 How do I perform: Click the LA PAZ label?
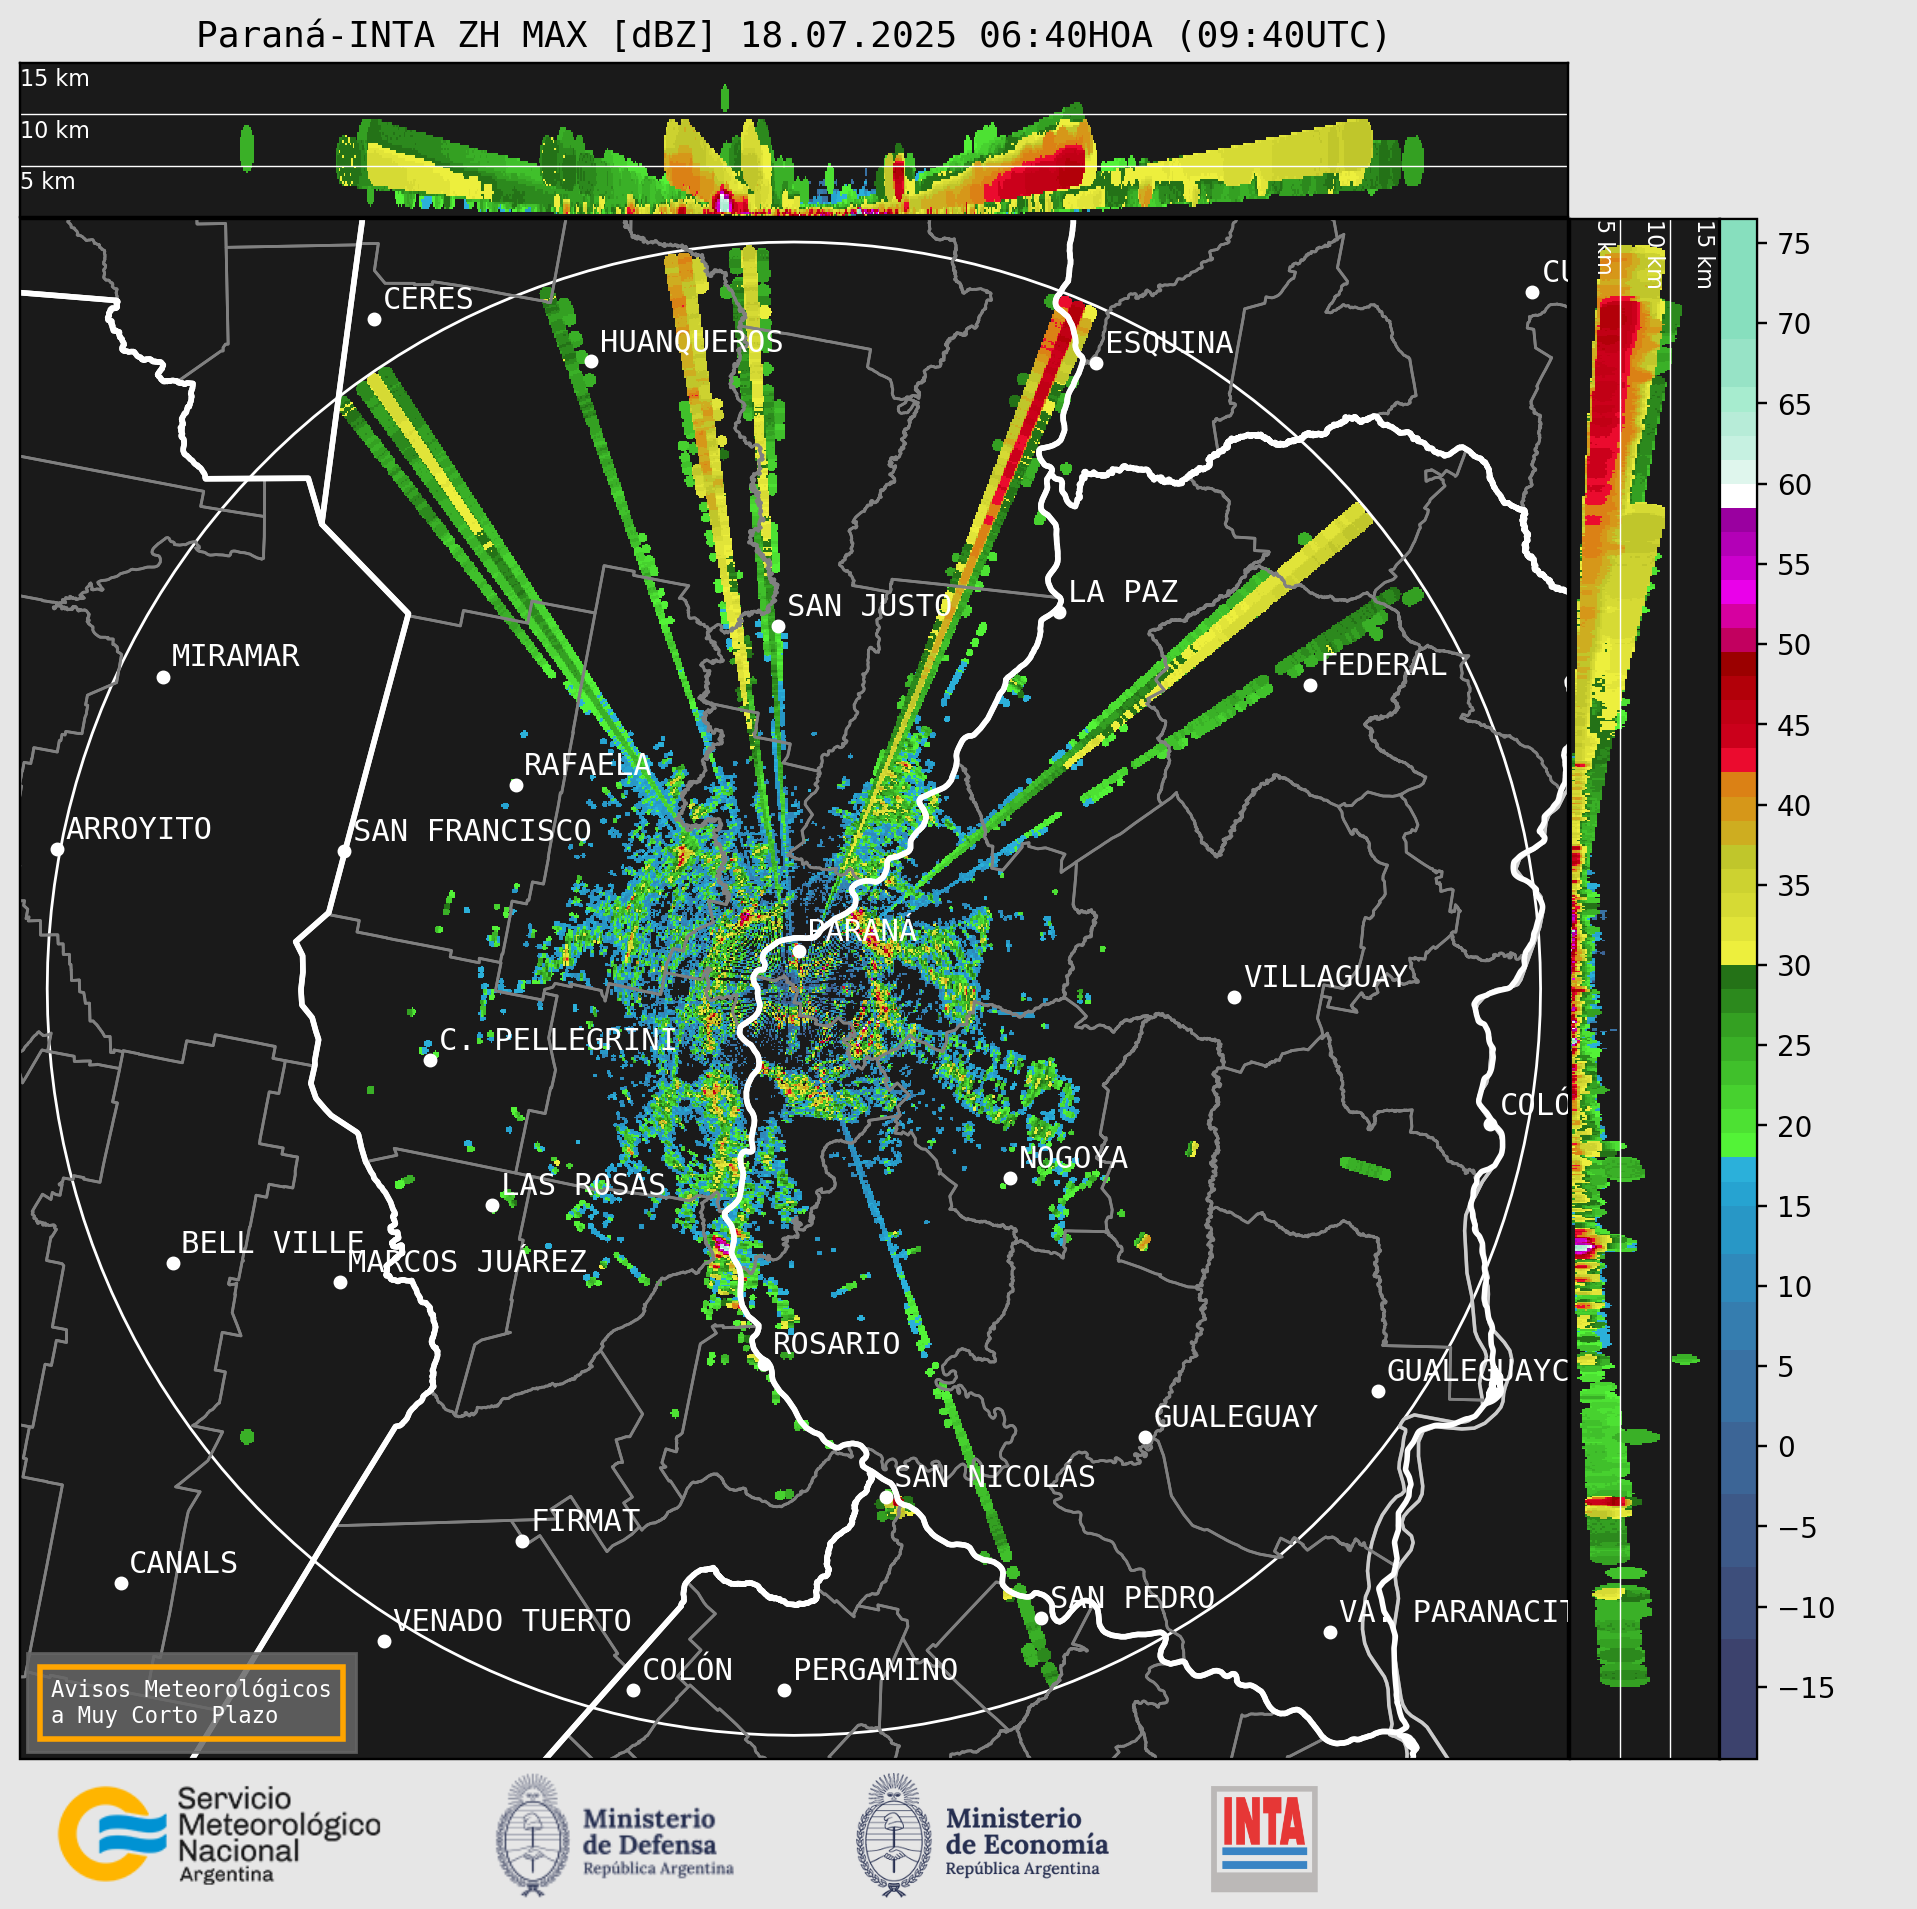coord(1123,592)
